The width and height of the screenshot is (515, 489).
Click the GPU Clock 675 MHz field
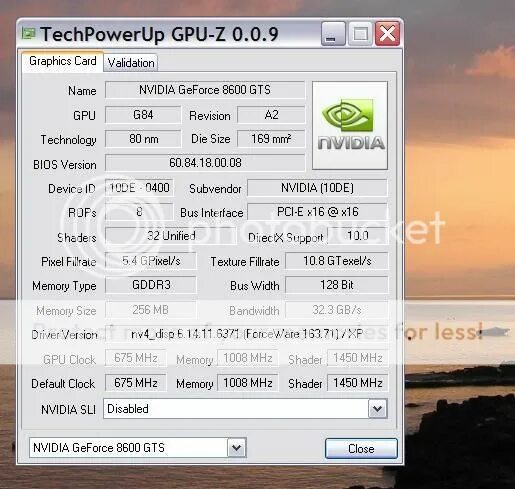pyautogui.click(x=136, y=358)
